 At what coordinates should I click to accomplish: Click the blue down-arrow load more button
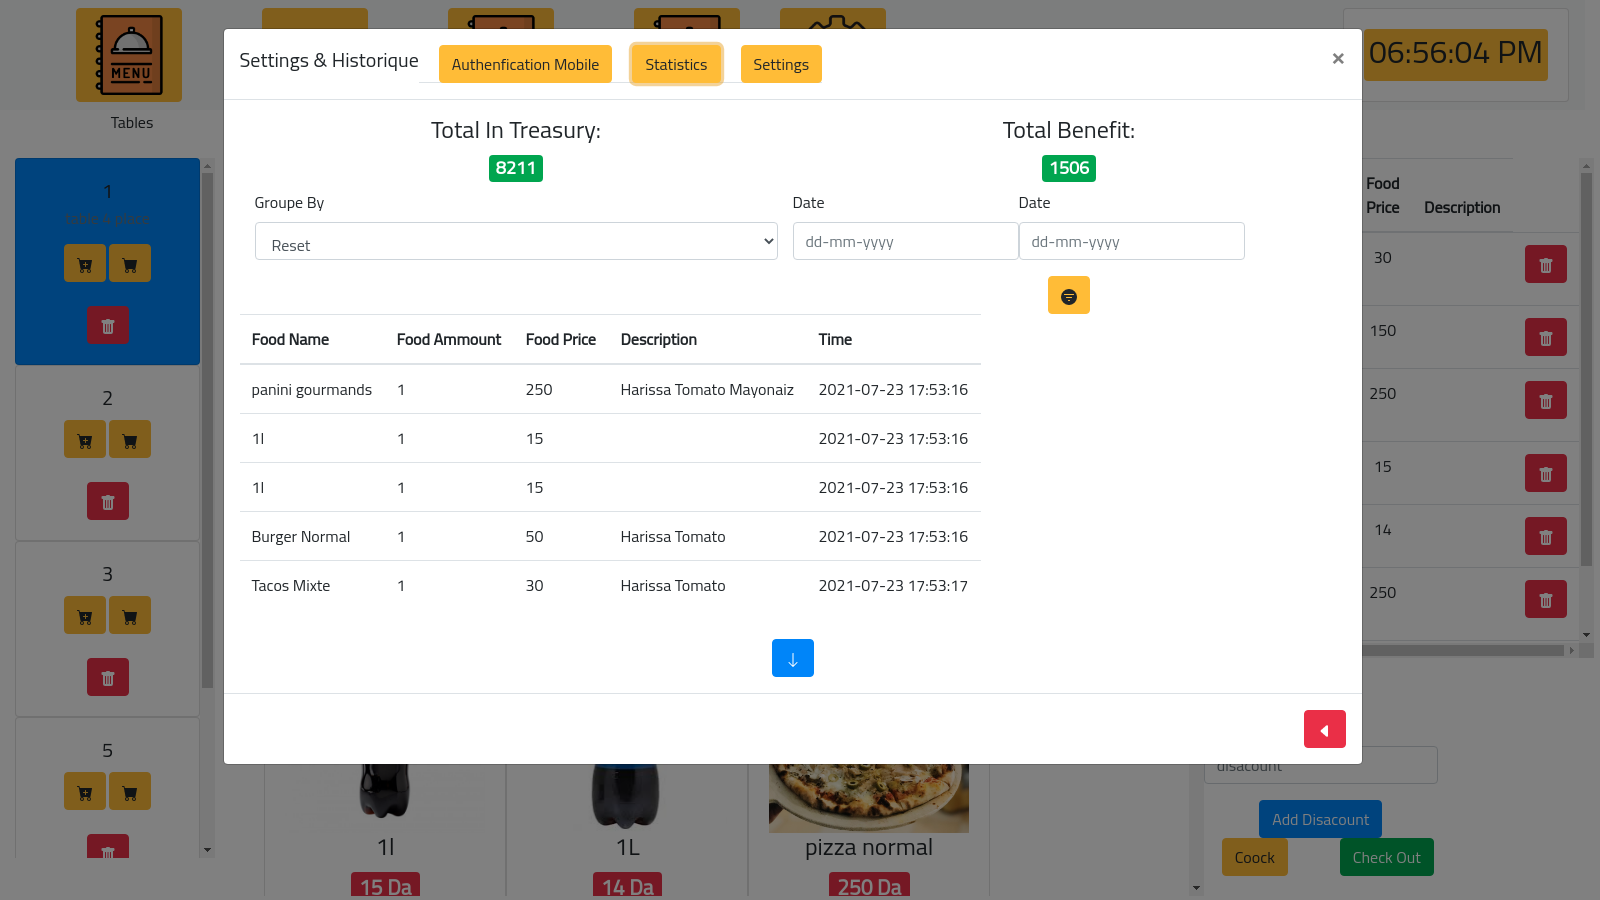pyautogui.click(x=792, y=658)
